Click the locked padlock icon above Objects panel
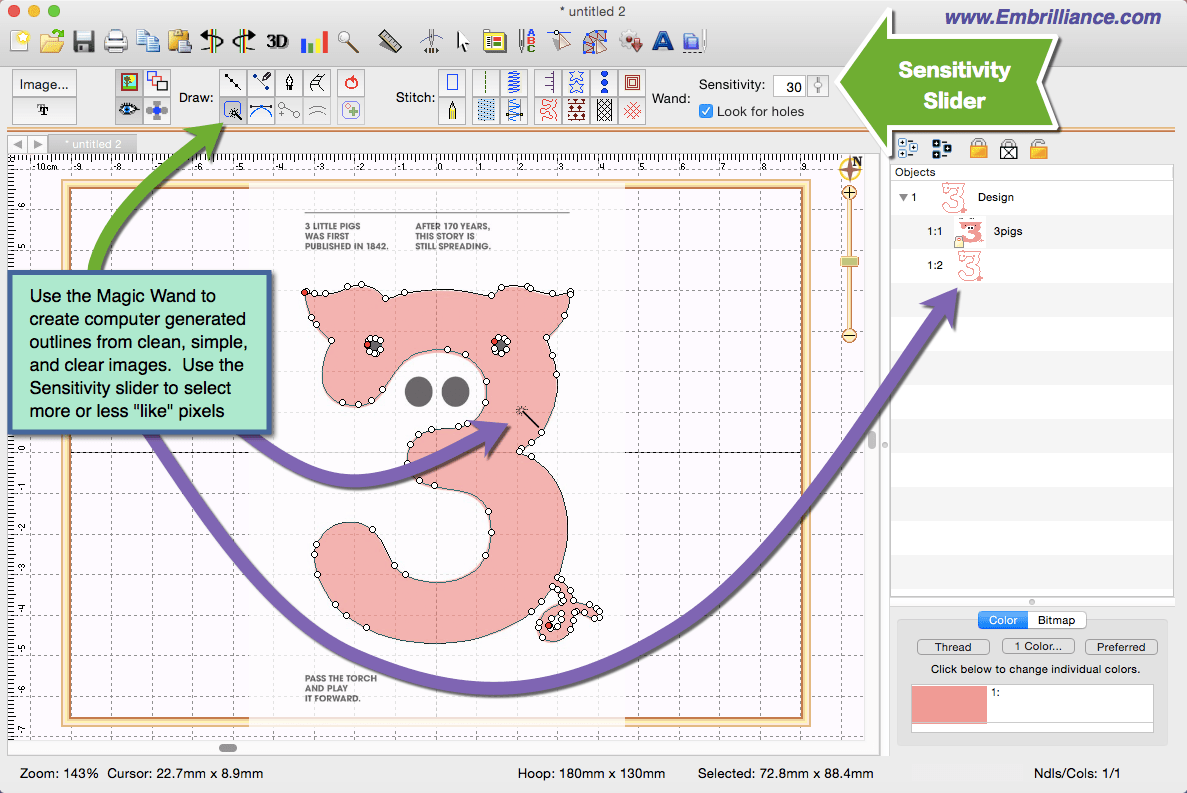The height and width of the screenshot is (793, 1187). pos(976,148)
